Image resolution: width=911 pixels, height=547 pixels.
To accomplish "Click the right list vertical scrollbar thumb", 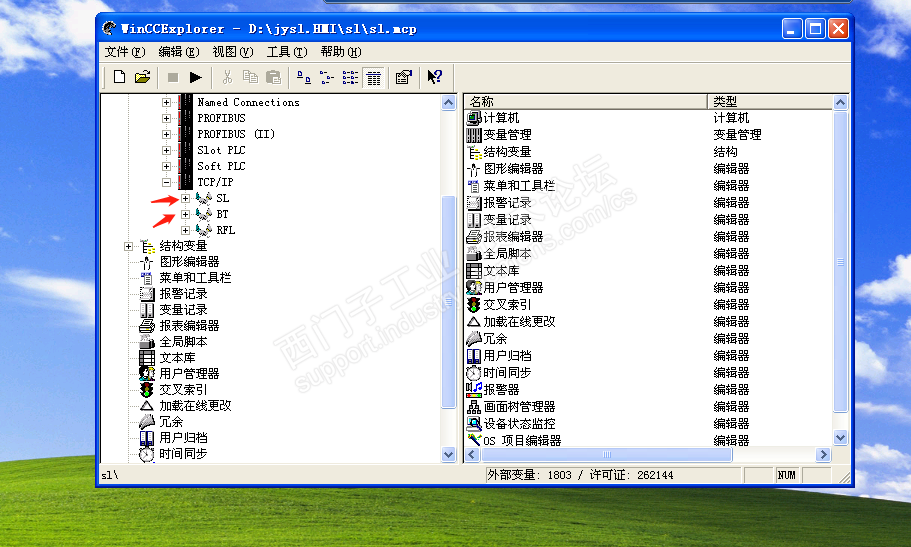I will point(841,262).
